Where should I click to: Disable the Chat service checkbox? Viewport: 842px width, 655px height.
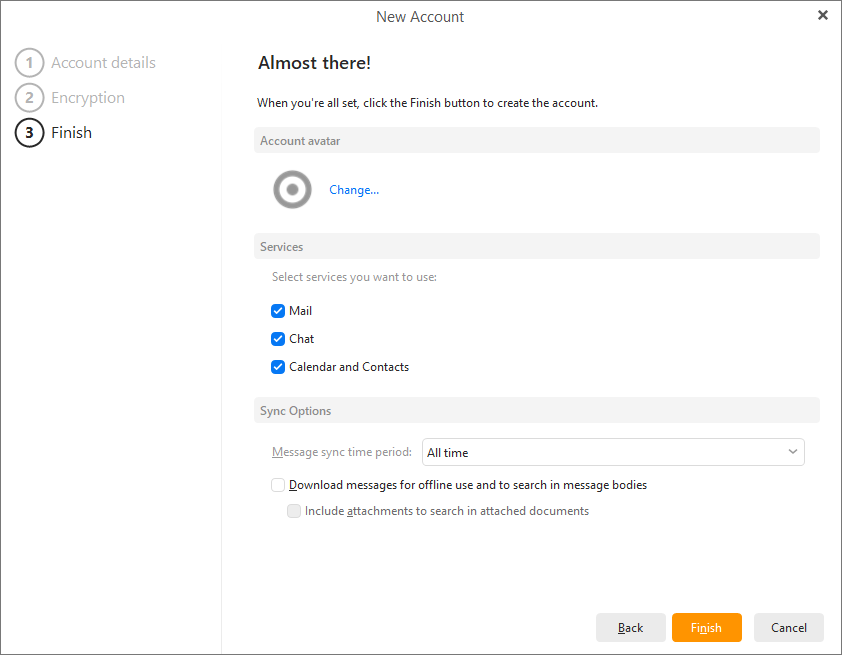pyautogui.click(x=278, y=339)
